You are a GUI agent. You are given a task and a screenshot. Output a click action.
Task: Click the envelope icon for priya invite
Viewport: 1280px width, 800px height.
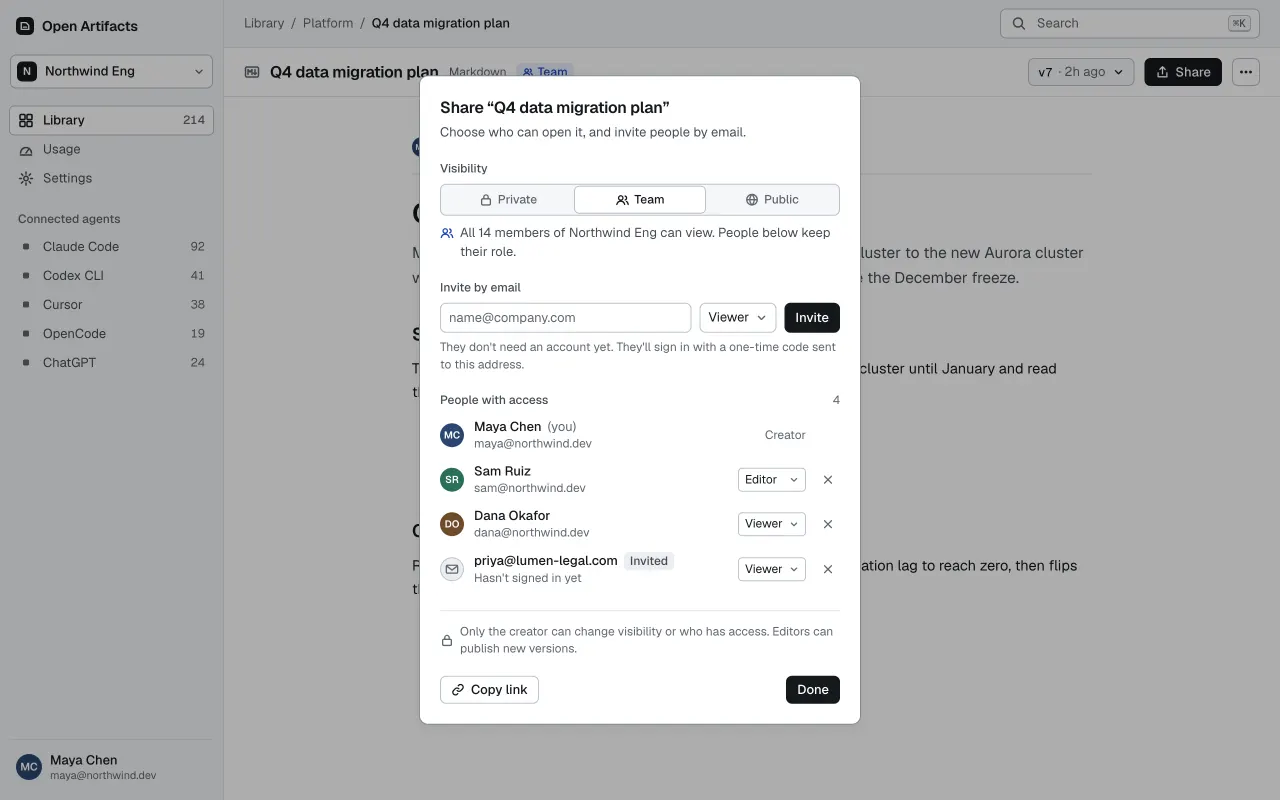[x=452, y=569]
